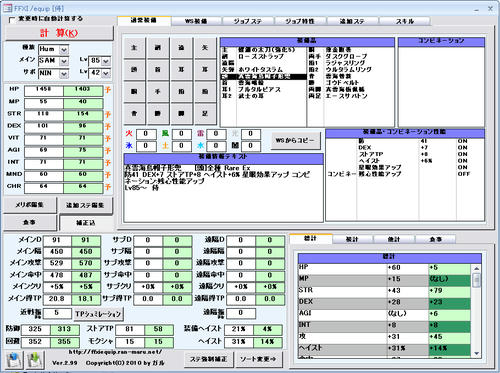This screenshot has width=500, height=373.
Task: Click the orange 予 marker beside STR
Action: pos(108,115)
